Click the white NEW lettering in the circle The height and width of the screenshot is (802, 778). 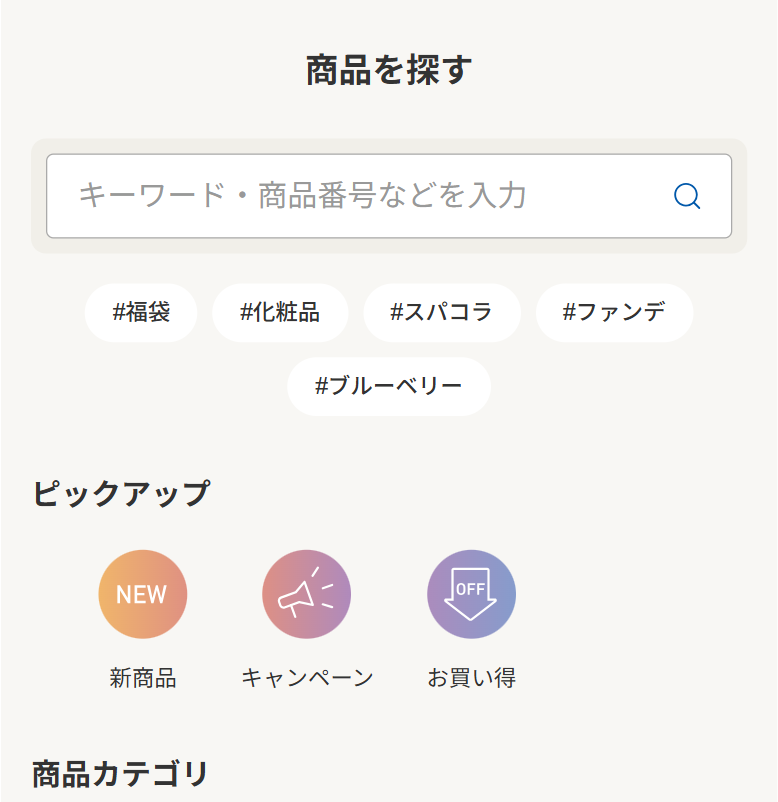click(142, 595)
